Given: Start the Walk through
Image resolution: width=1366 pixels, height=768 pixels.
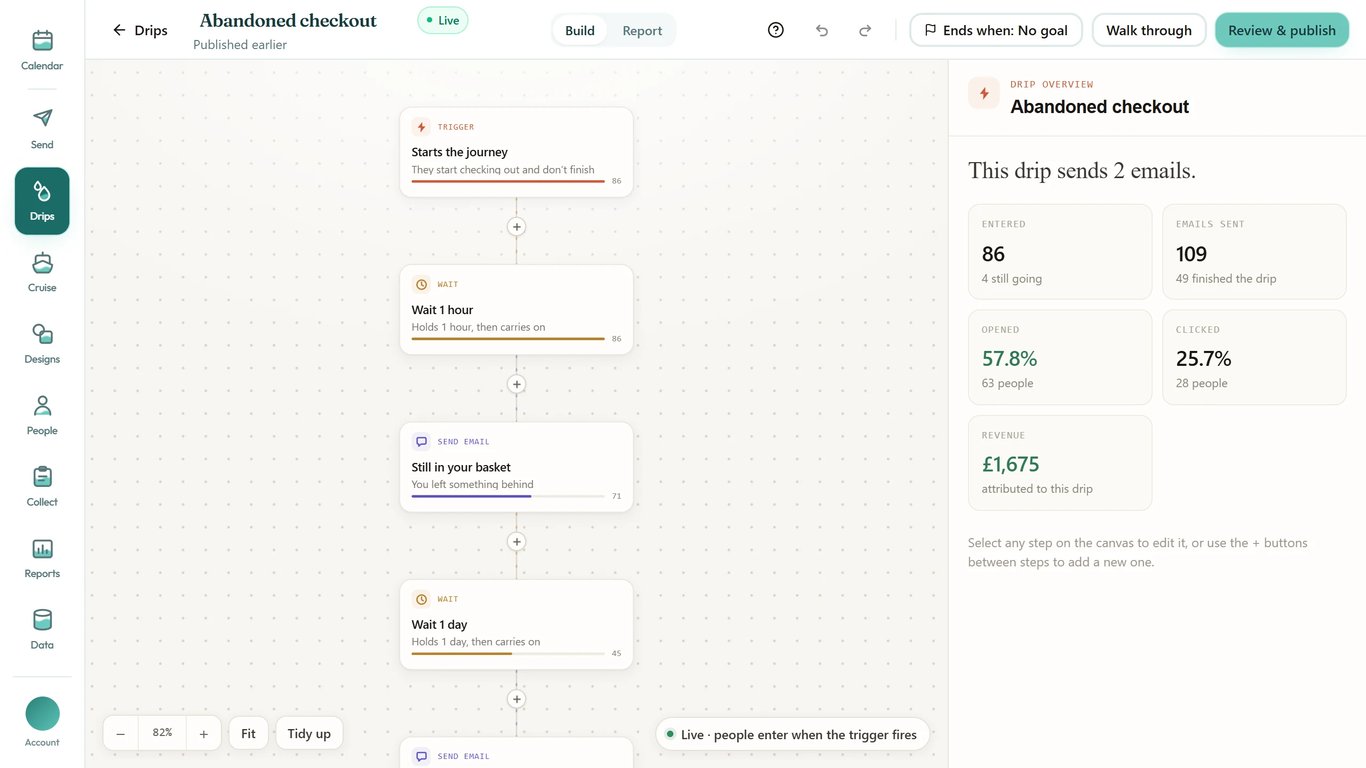Looking at the screenshot, I should coord(1149,30).
